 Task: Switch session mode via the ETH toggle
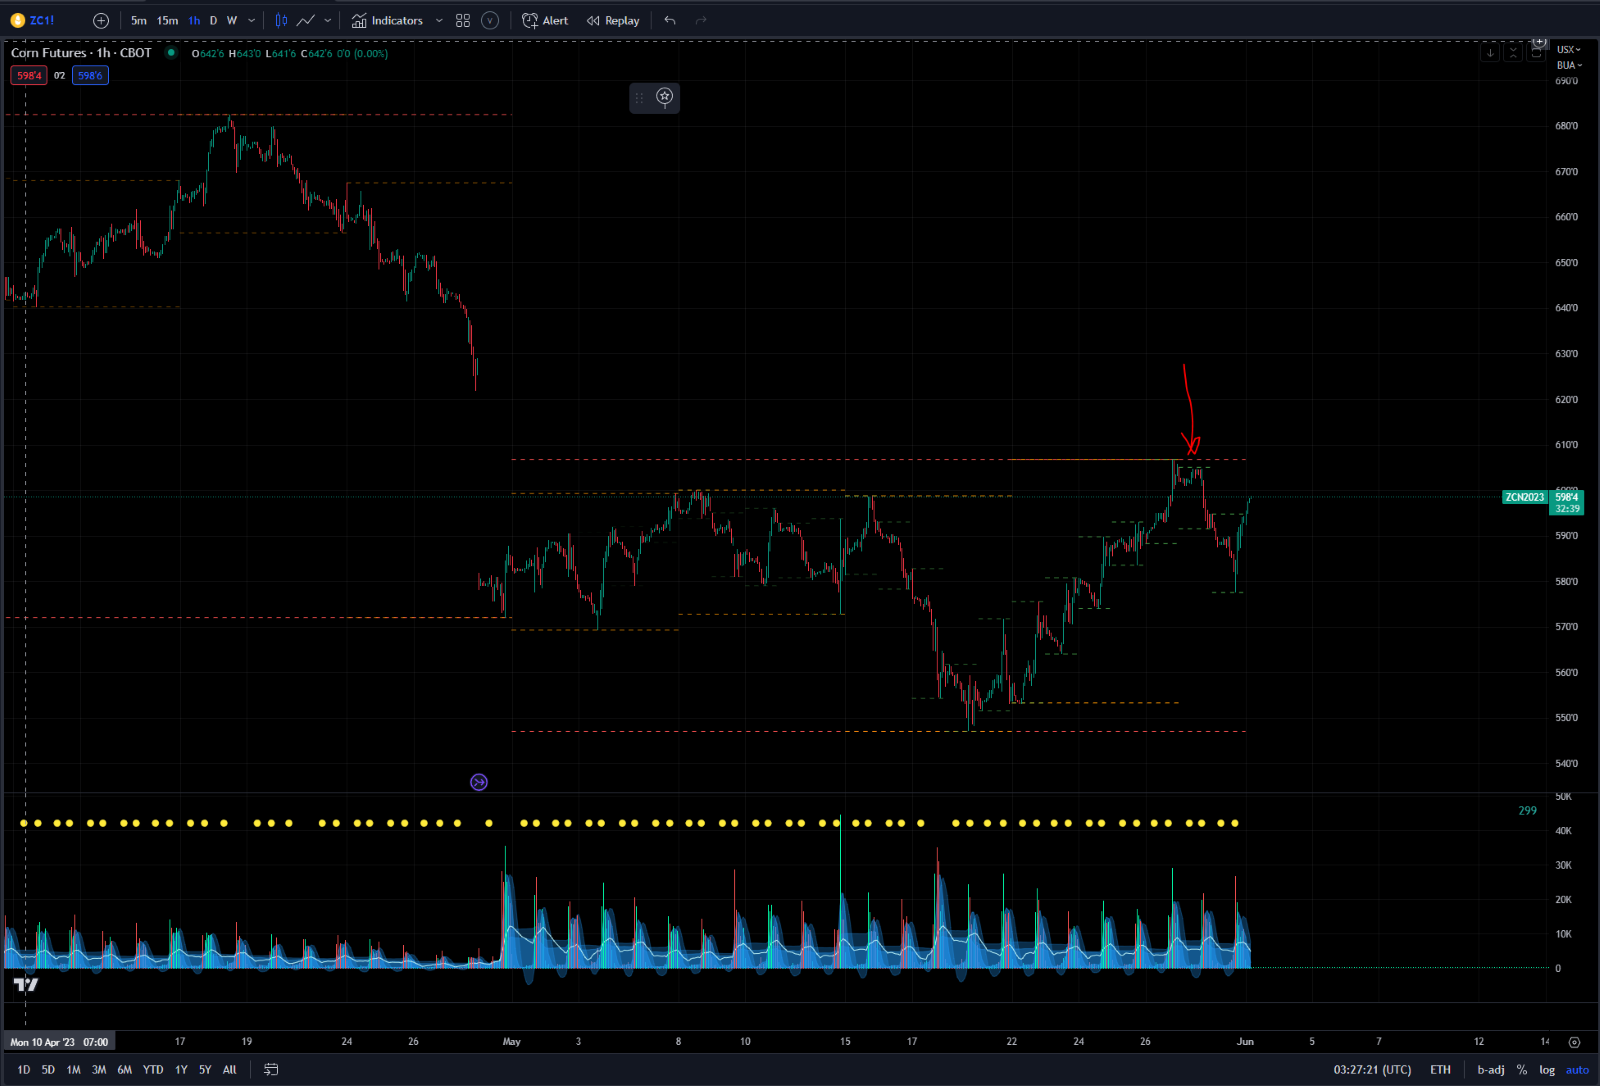click(1440, 1069)
